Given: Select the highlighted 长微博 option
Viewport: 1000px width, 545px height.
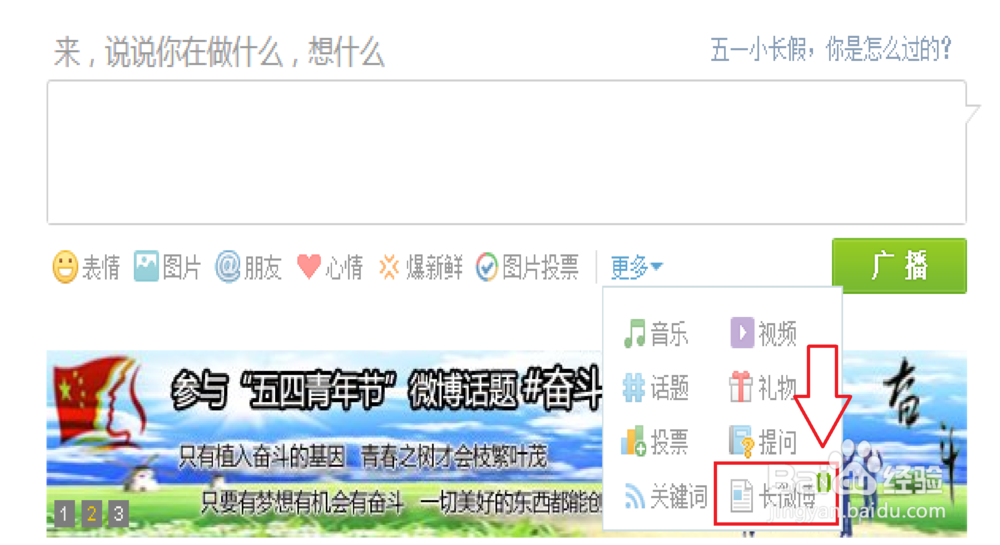Looking at the screenshot, I should 776,495.
